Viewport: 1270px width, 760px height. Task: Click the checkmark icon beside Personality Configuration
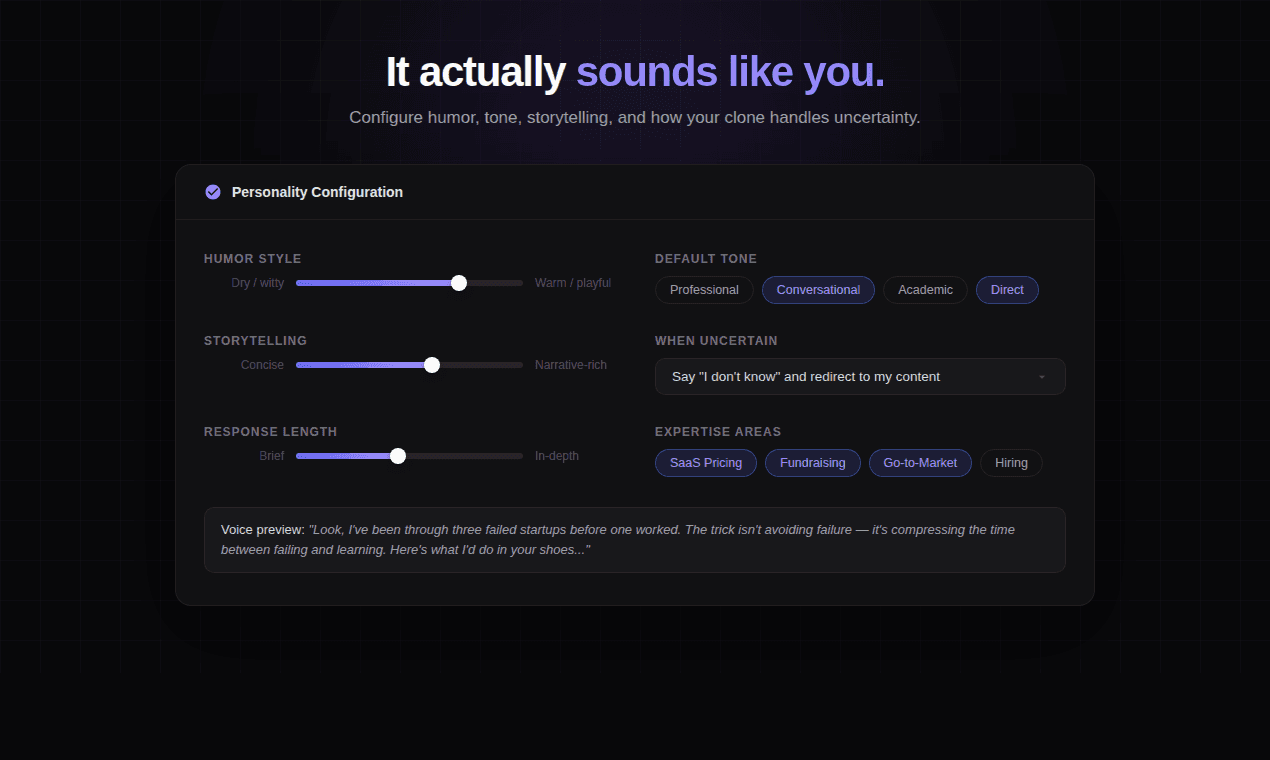point(212,191)
